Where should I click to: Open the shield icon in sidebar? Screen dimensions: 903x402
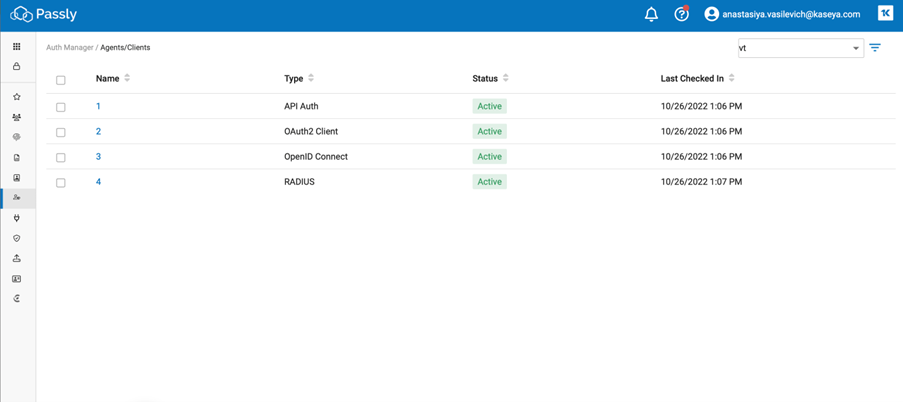tap(17, 238)
